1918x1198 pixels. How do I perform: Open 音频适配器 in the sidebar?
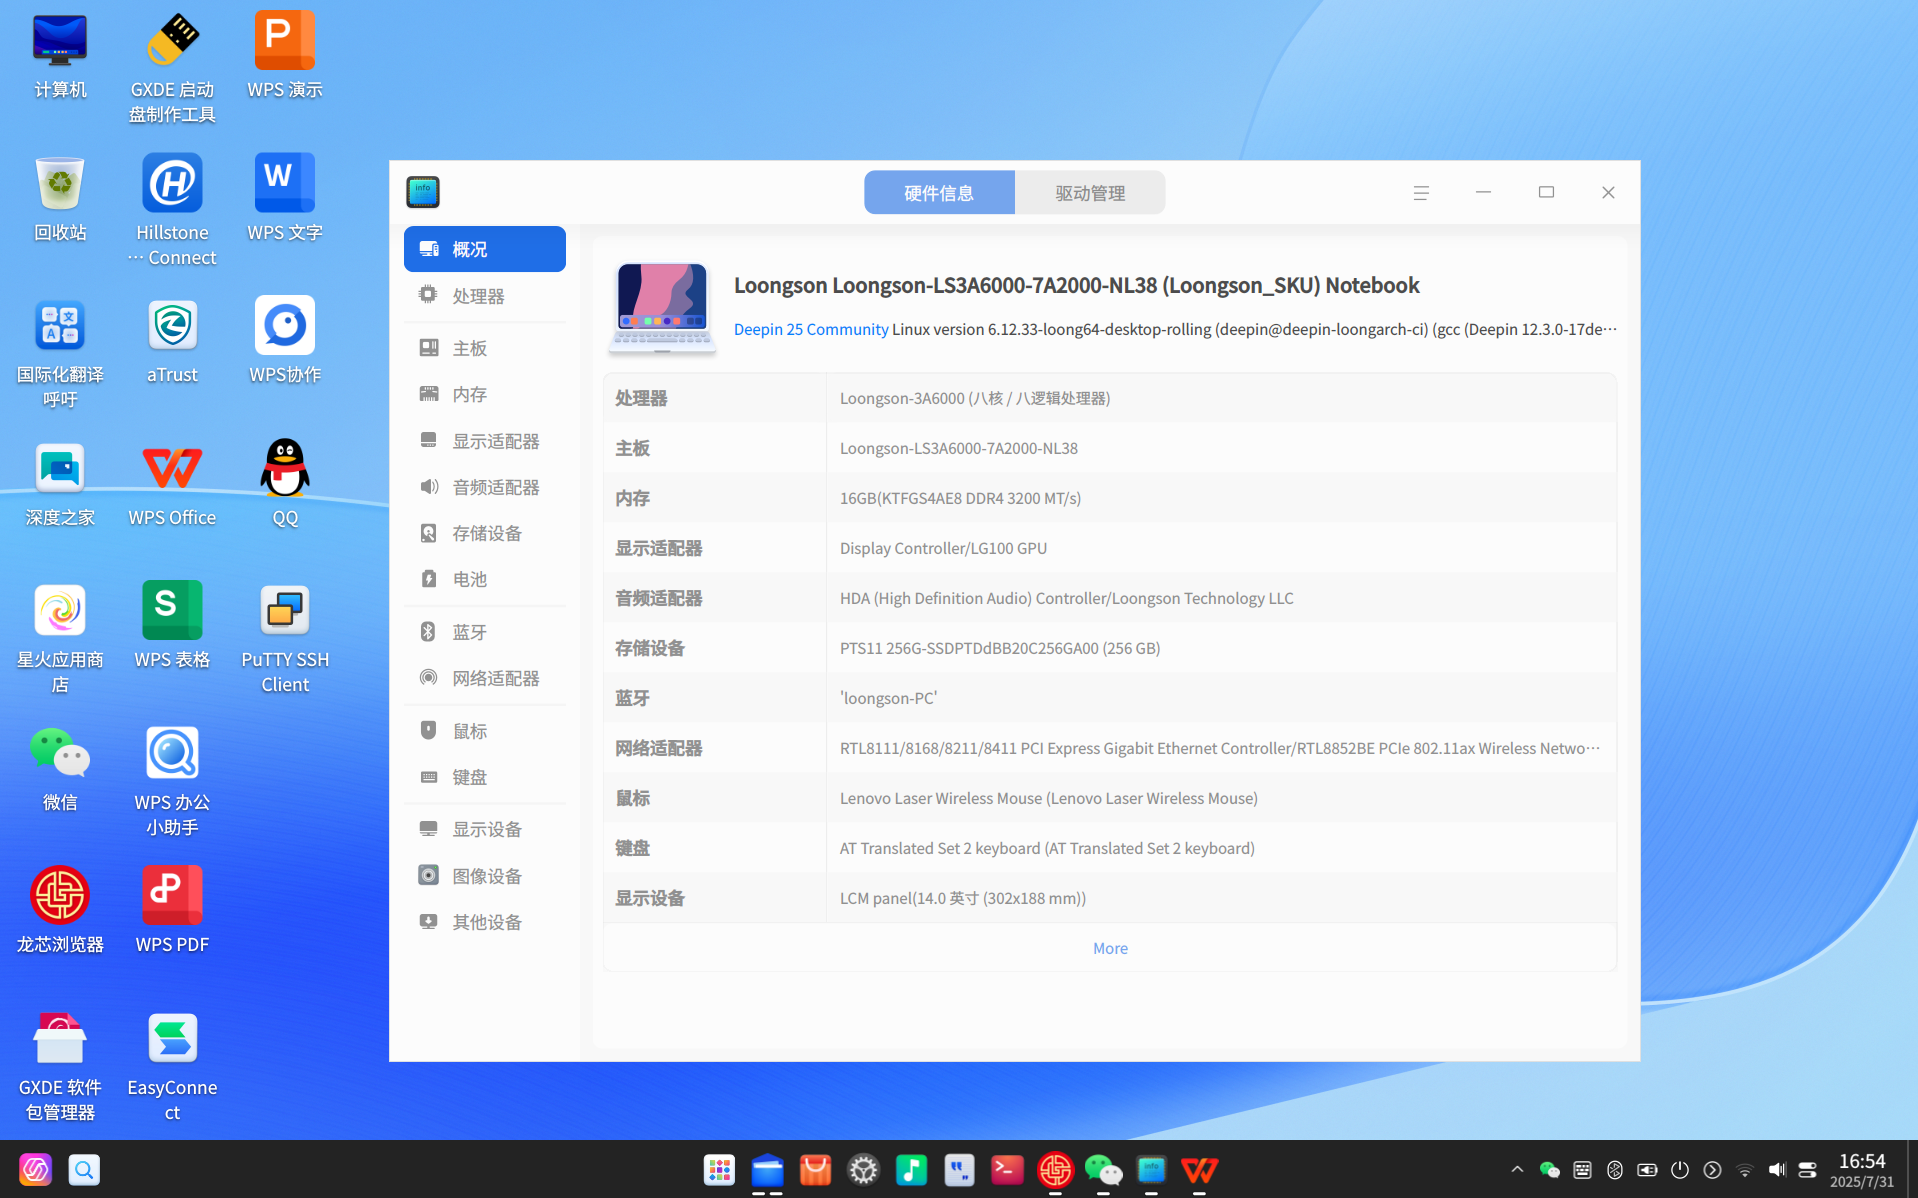point(484,487)
